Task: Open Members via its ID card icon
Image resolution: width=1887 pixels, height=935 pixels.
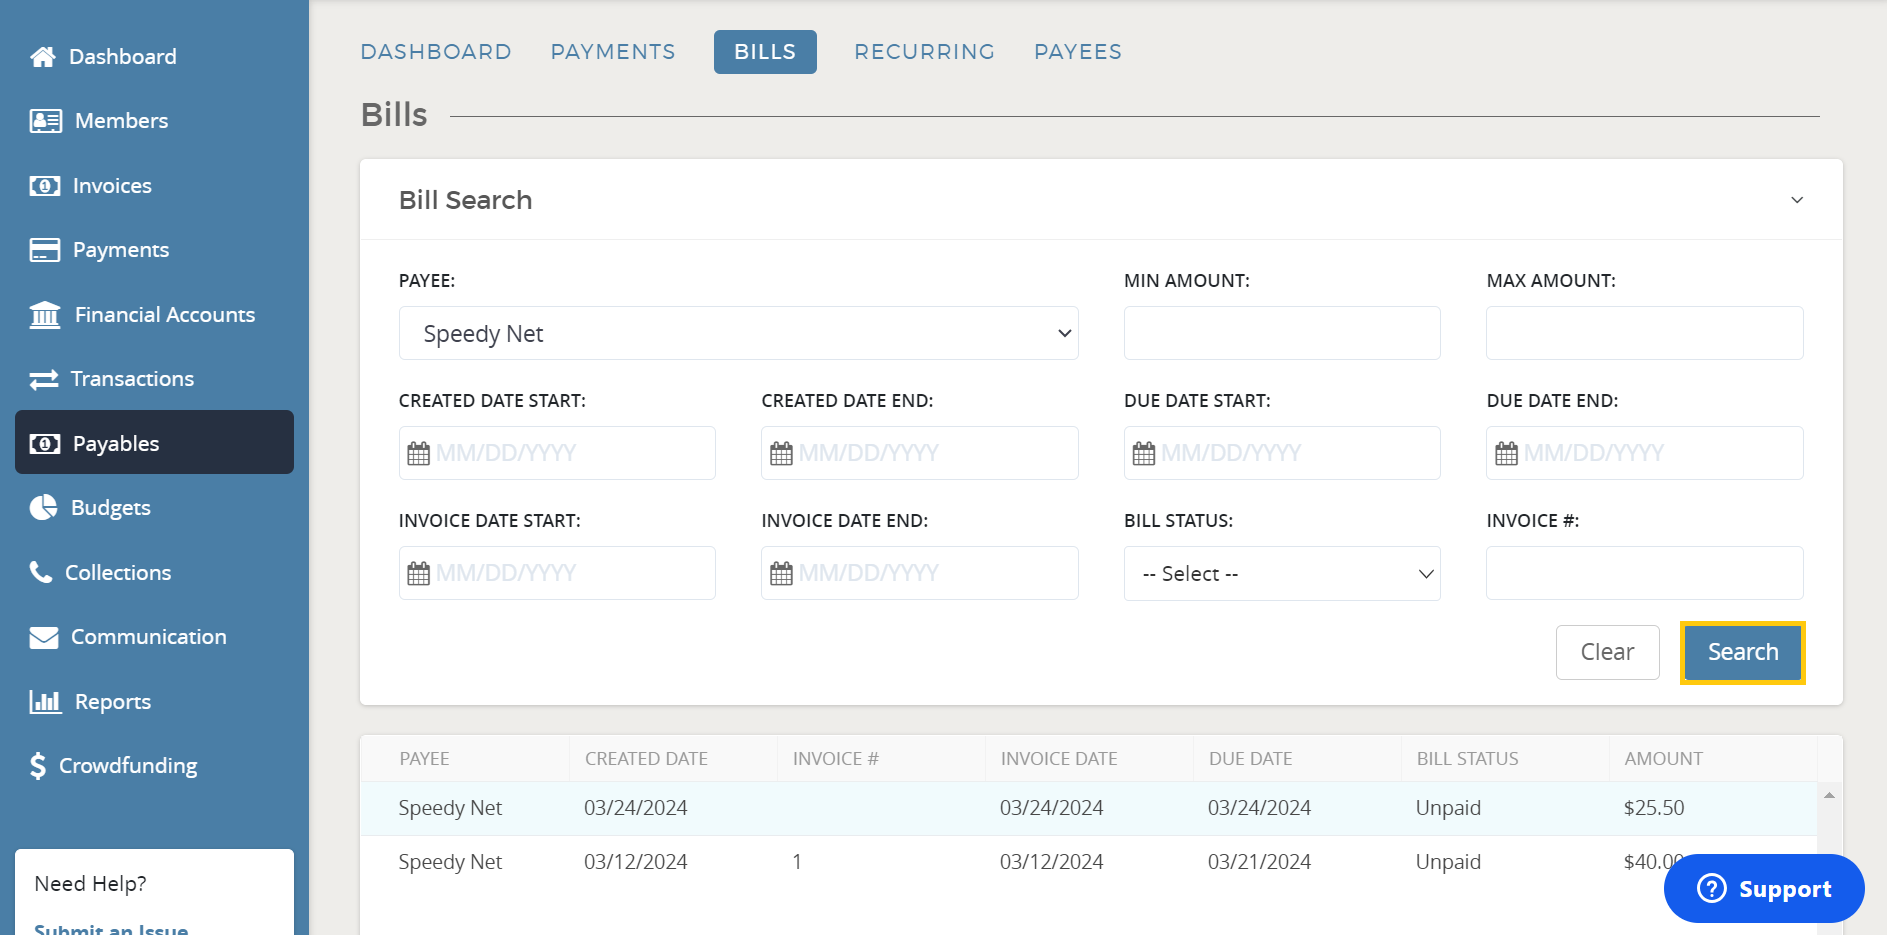Action: click(45, 121)
